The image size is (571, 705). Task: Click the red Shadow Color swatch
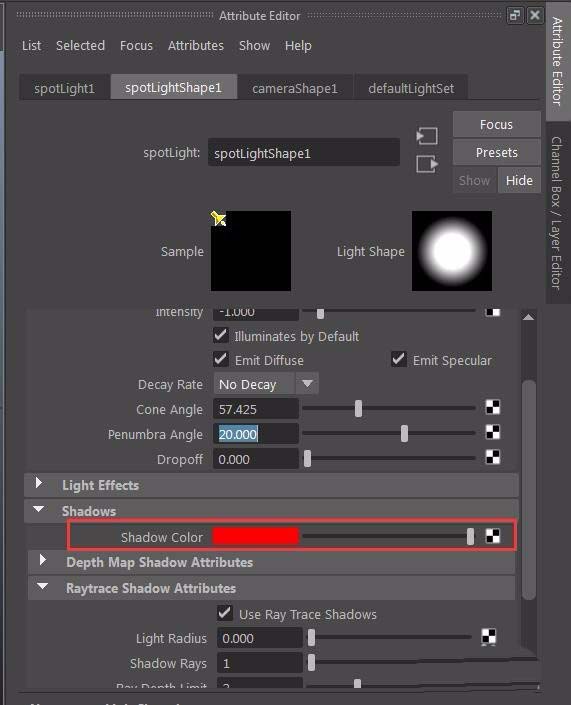click(255, 536)
